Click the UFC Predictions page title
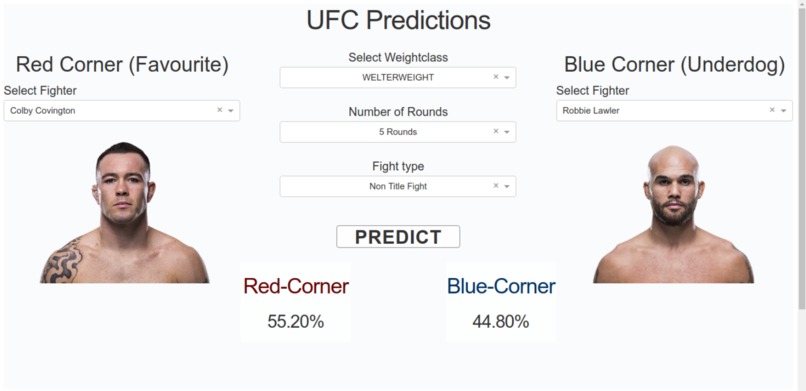 398,21
